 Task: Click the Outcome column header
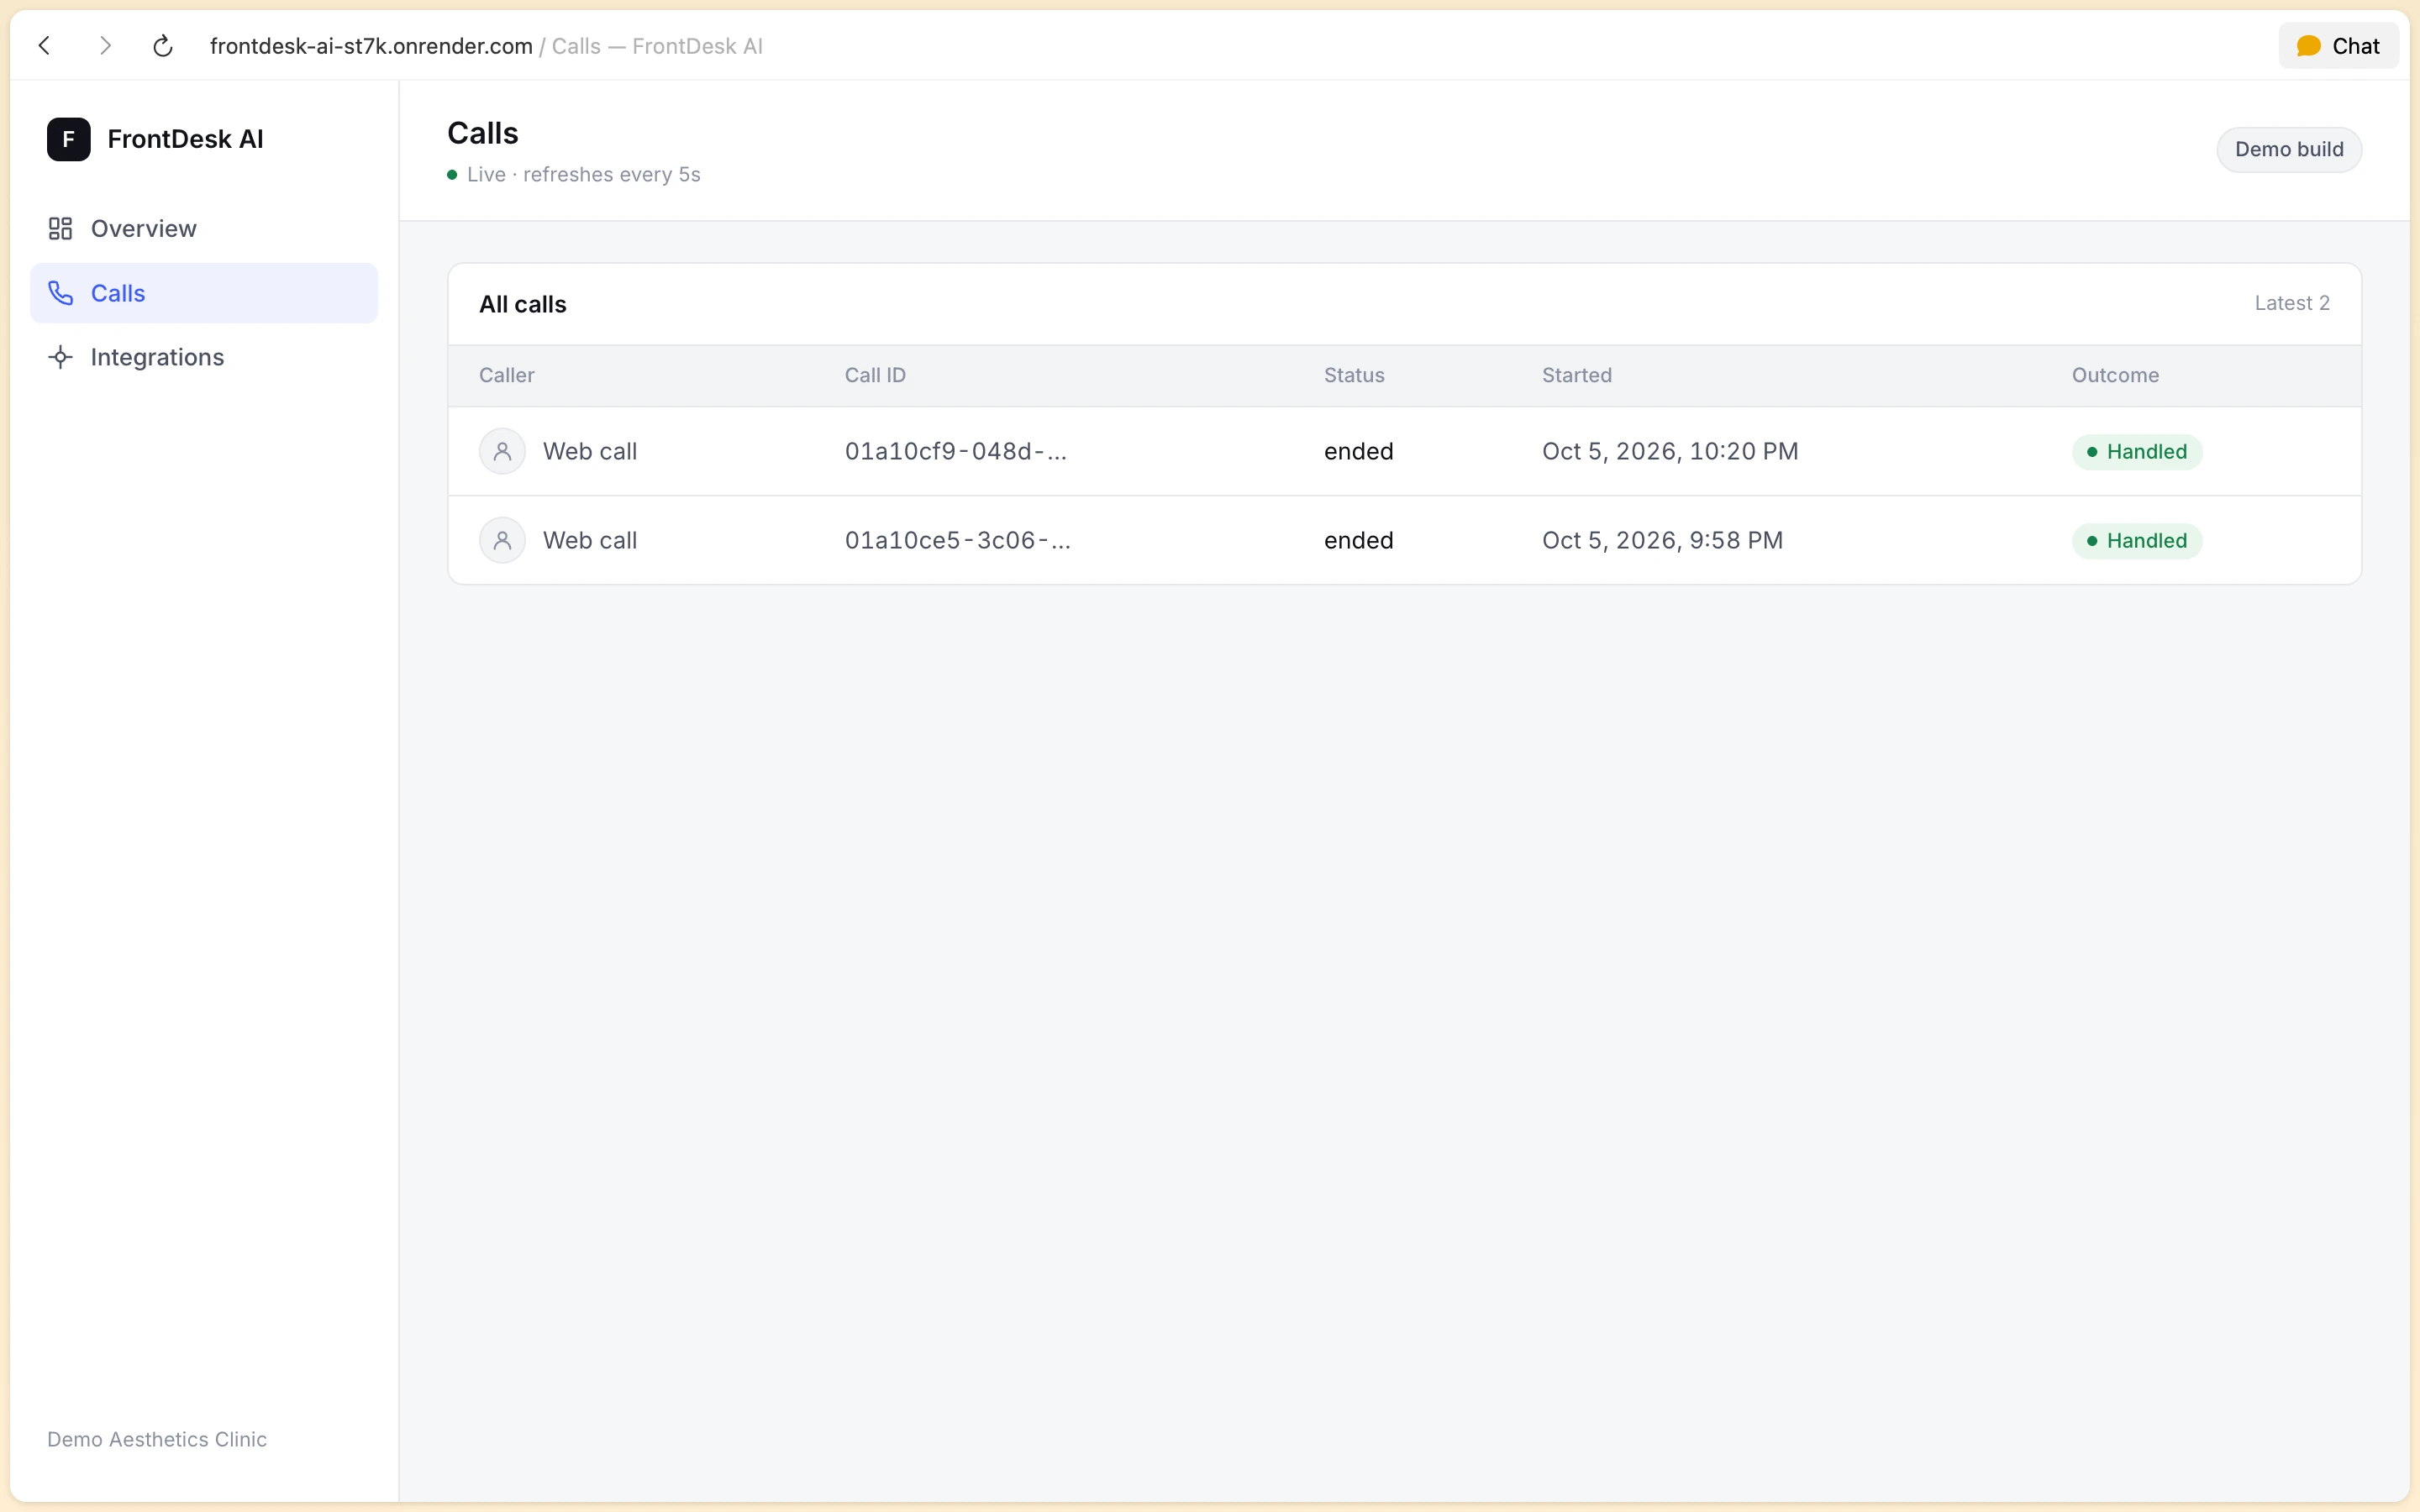point(2115,375)
